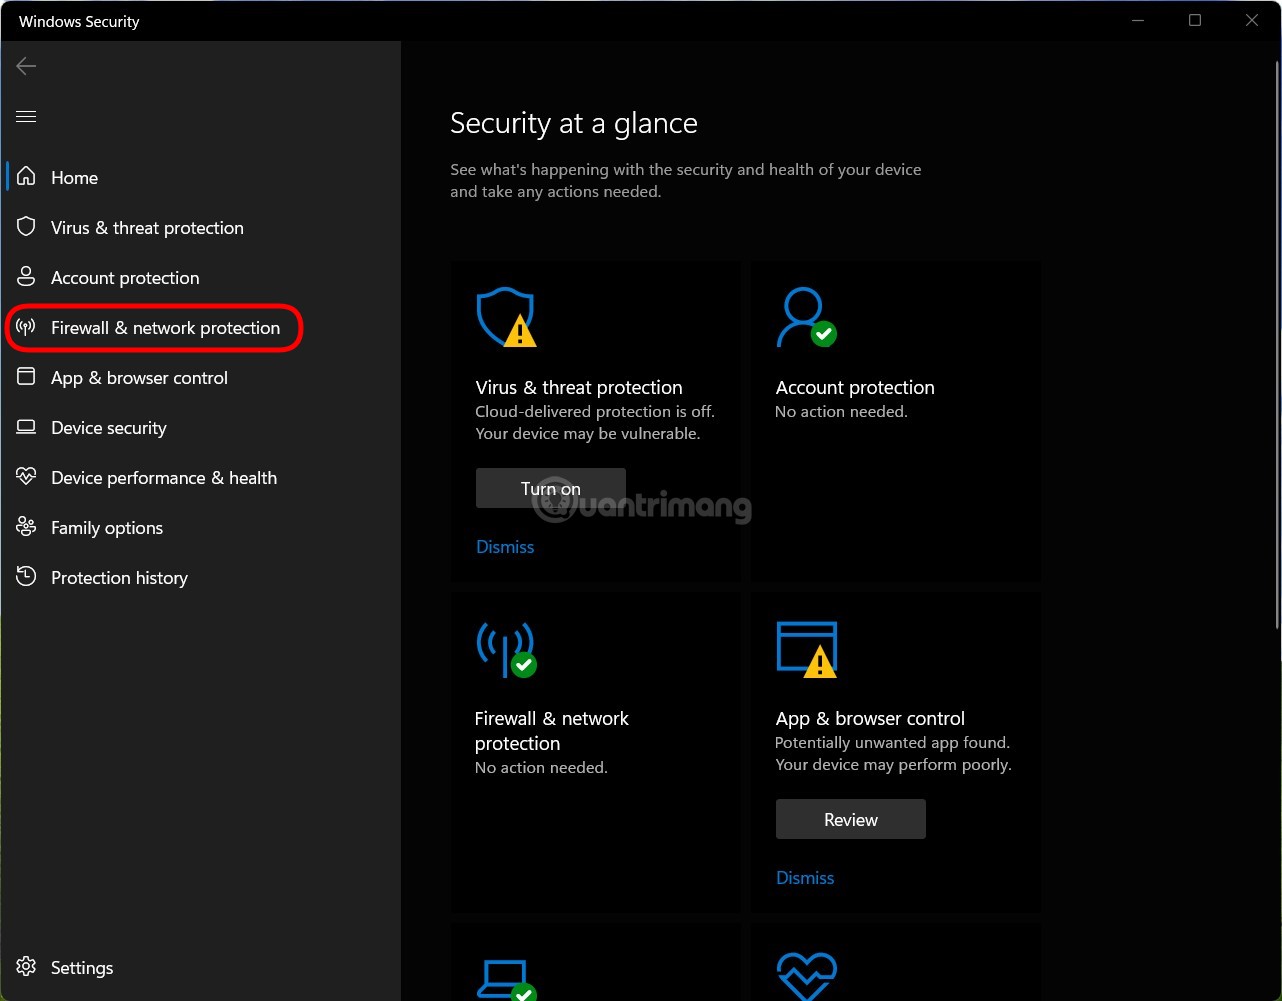Open Device performance & health heart icon
This screenshot has height=1001, width=1282.
26,477
